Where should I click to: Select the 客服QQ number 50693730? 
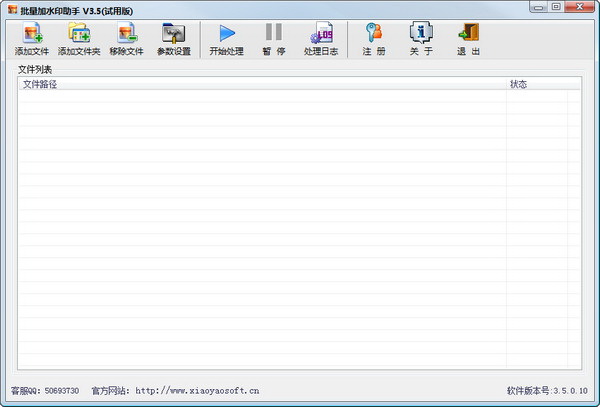click(x=60, y=391)
